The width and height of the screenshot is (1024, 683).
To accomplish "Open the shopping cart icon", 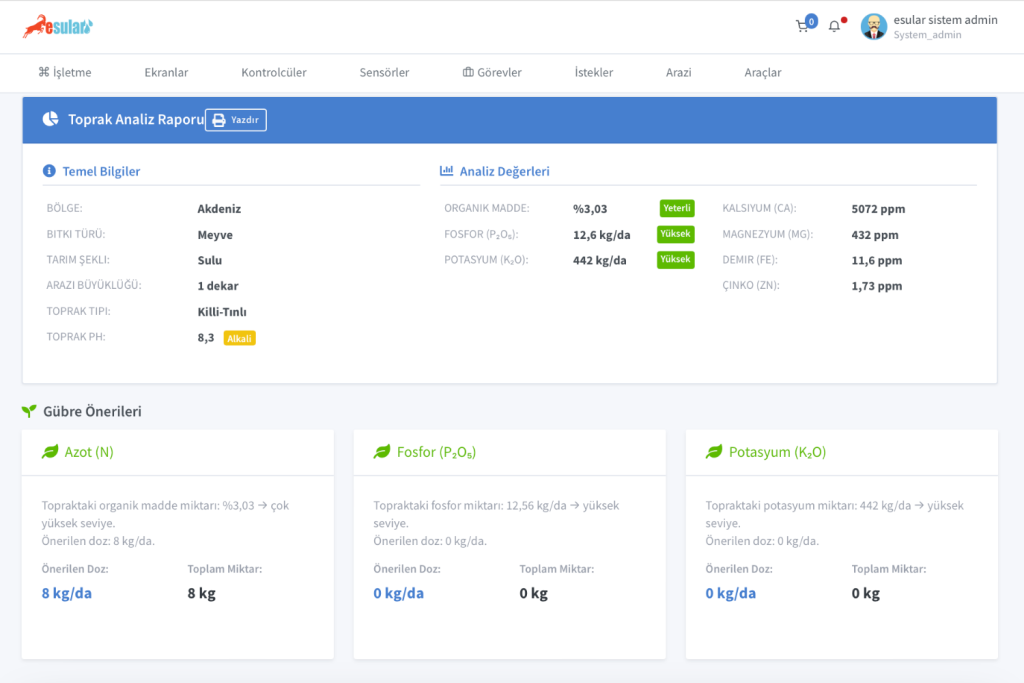I will tap(802, 27).
